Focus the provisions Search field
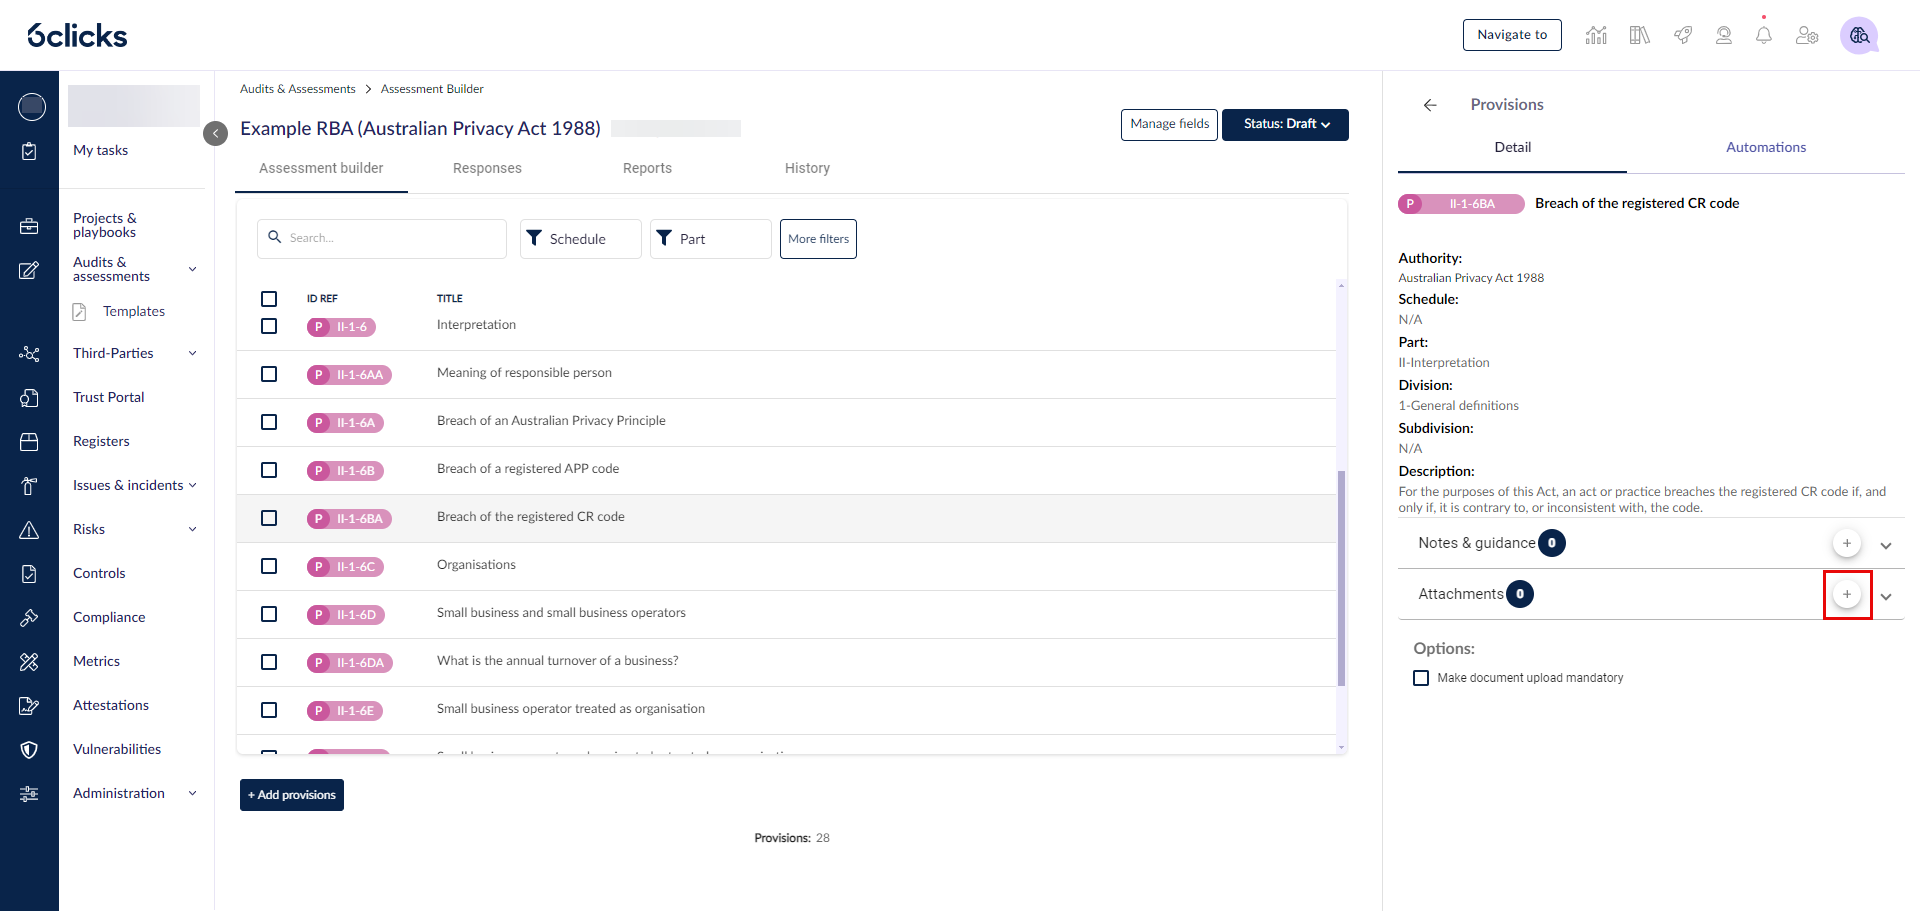The image size is (1920, 911). pyautogui.click(x=382, y=239)
